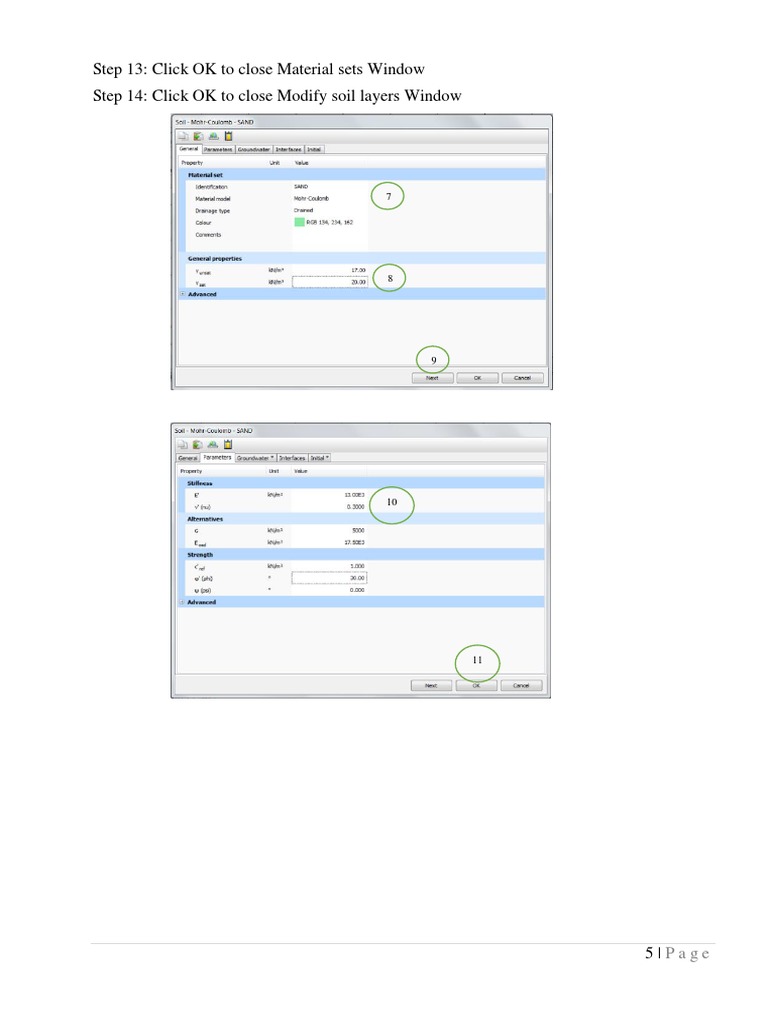Click green colour swatch beside RGB 134, 234, 162
The width and height of the screenshot is (768, 1024).
tap(300, 222)
